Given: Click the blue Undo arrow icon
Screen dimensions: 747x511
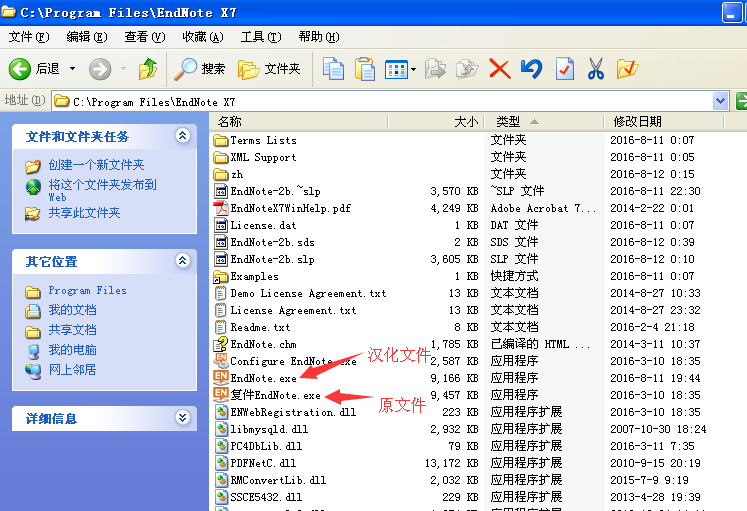Looking at the screenshot, I should pyautogui.click(x=532, y=69).
